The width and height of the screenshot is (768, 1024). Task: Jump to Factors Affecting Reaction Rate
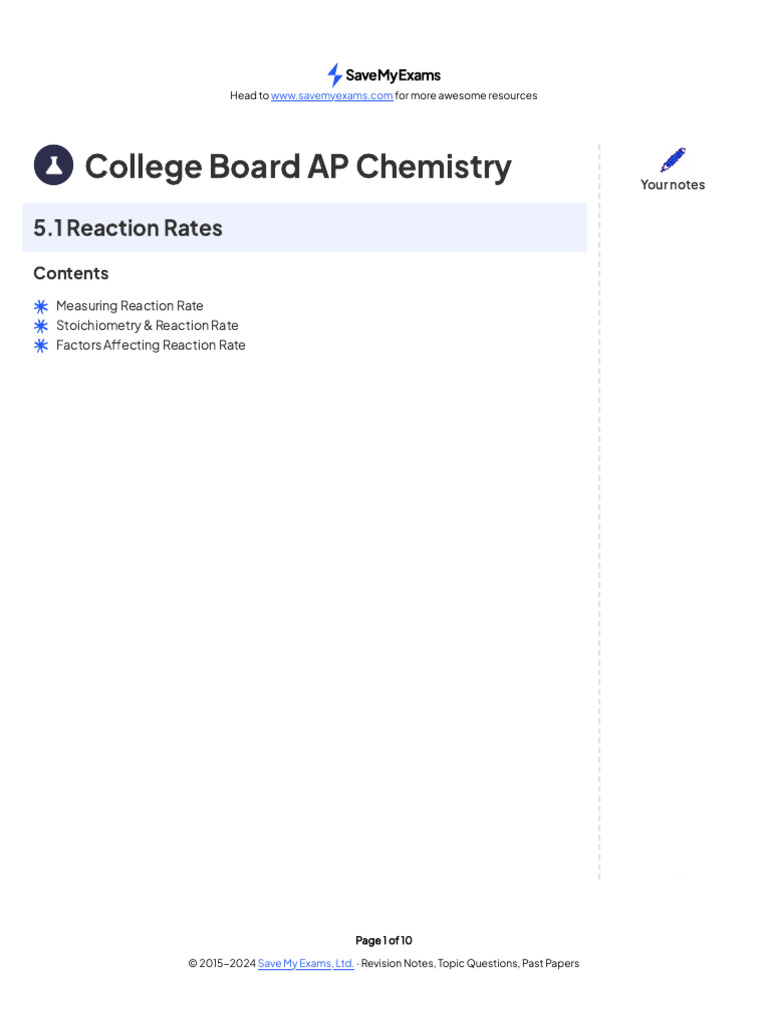coord(150,345)
